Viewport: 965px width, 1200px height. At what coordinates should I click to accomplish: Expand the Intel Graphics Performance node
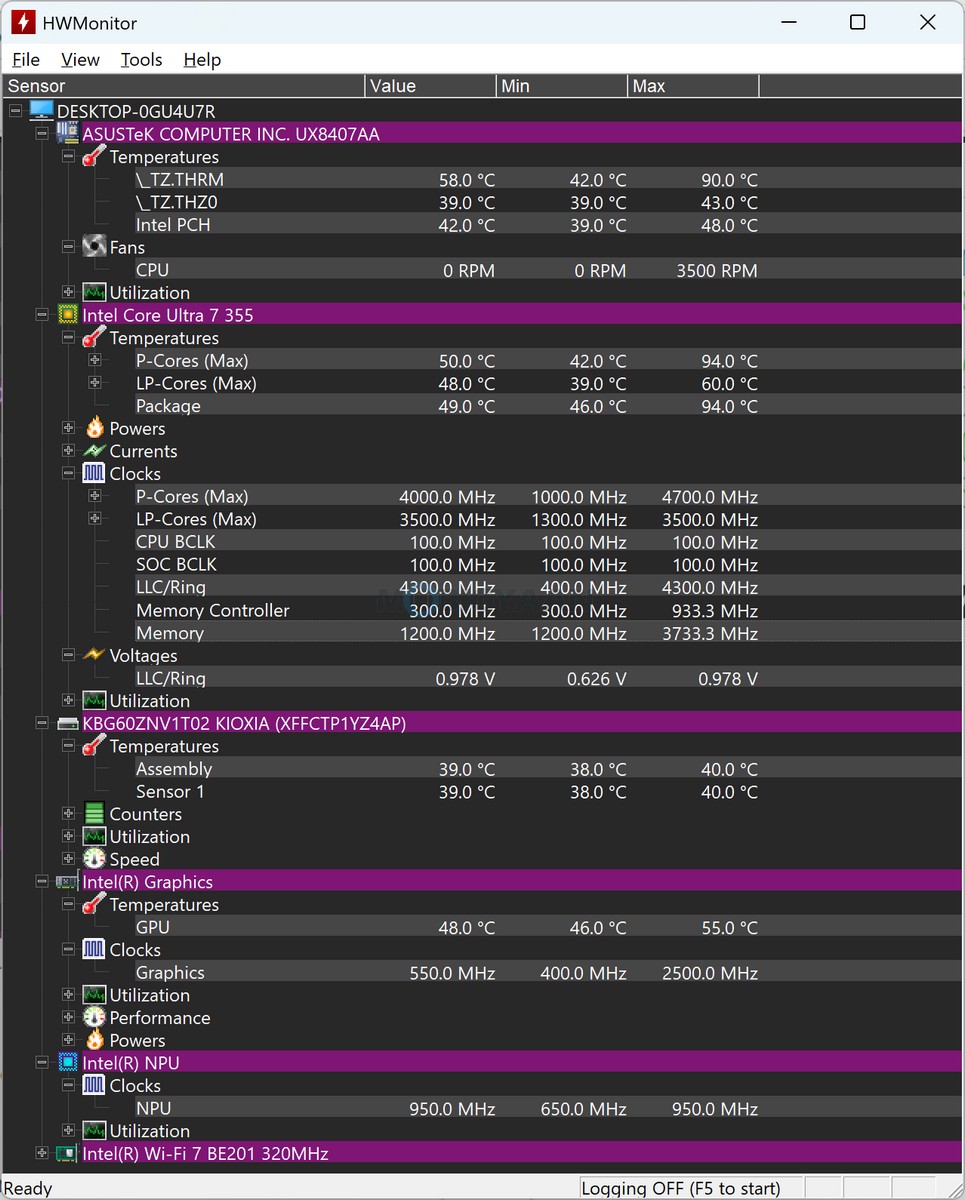[68, 1017]
